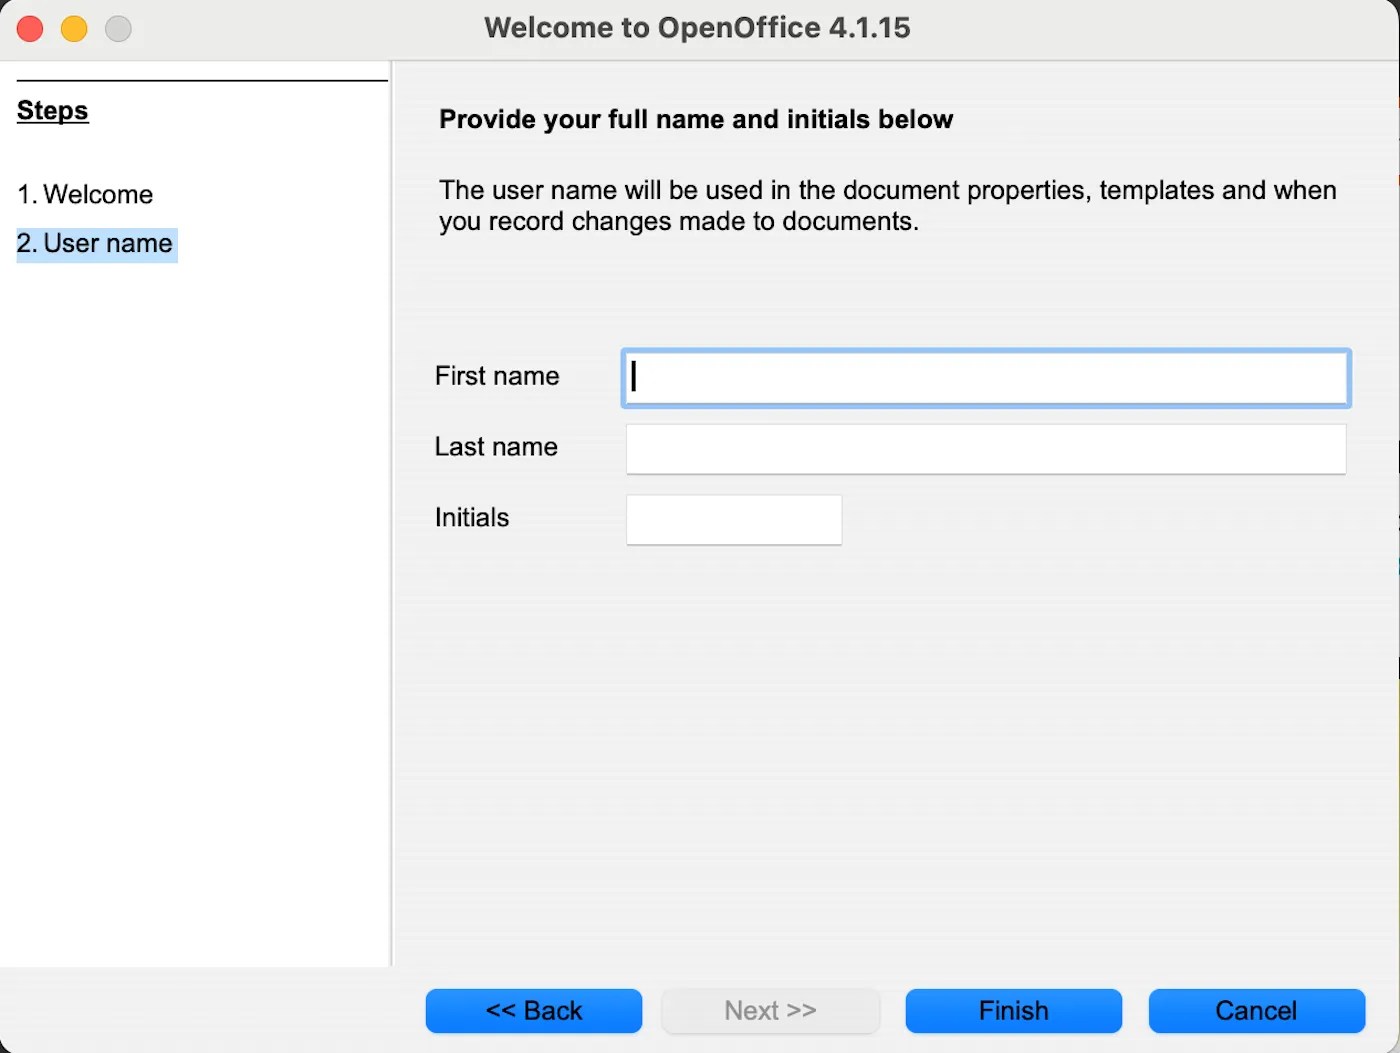Click the << Back button

click(533, 1010)
